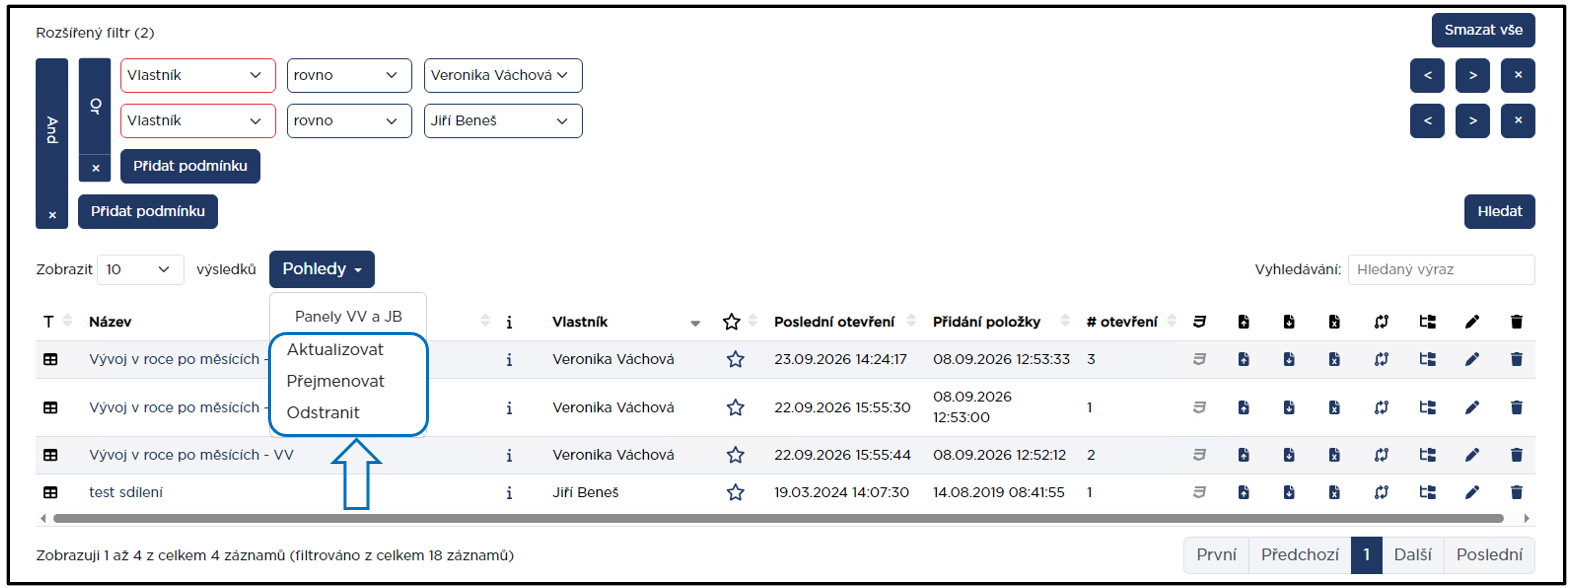The image size is (1575, 588).
Task: Select the "Panely VV a JB" view
Action: pyautogui.click(x=348, y=316)
